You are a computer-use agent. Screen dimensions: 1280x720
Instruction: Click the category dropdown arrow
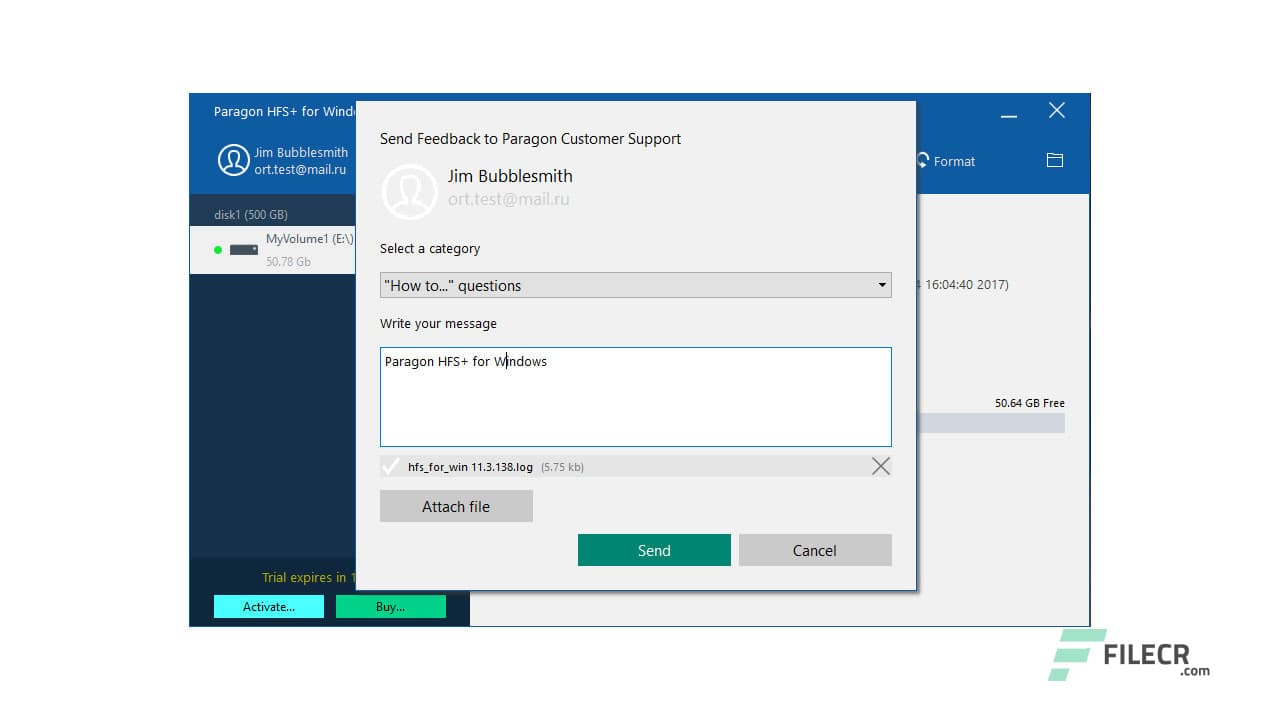pyautogui.click(x=882, y=285)
